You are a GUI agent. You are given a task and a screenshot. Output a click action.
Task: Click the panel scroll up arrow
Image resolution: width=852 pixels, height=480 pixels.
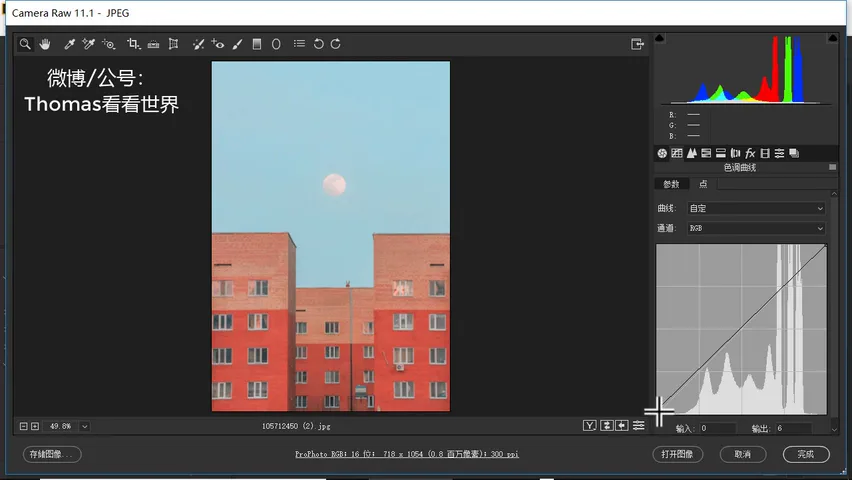(x=834, y=194)
